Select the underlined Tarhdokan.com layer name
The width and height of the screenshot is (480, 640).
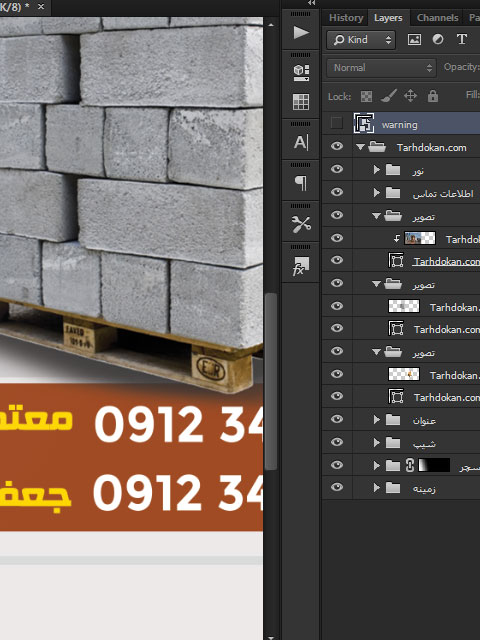pos(446,261)
